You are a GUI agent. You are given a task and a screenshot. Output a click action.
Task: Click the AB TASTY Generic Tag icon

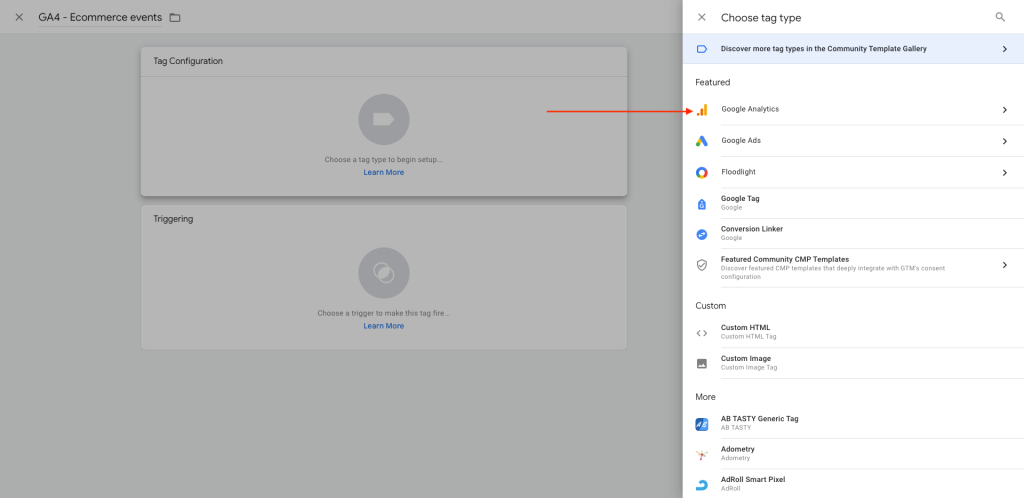(702, 424)
